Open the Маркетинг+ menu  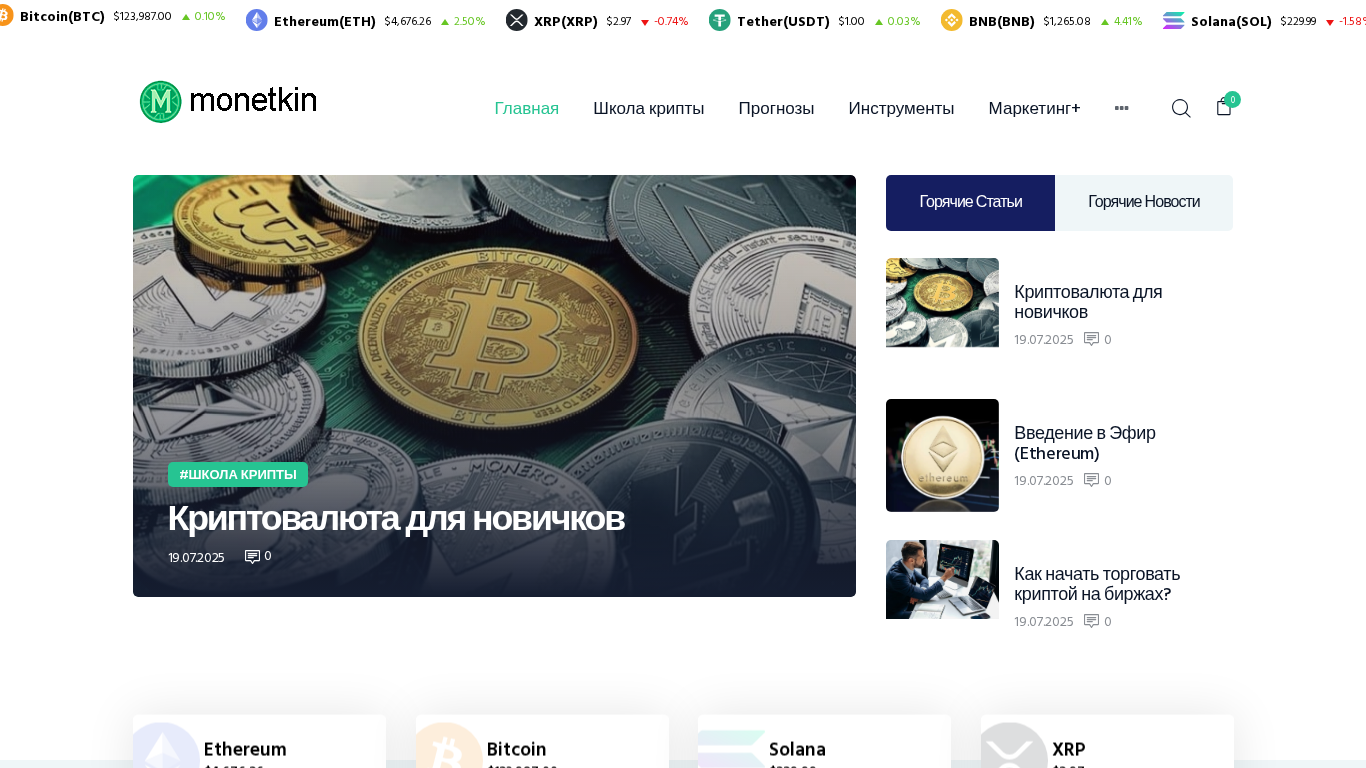(x=1035, y=108)
